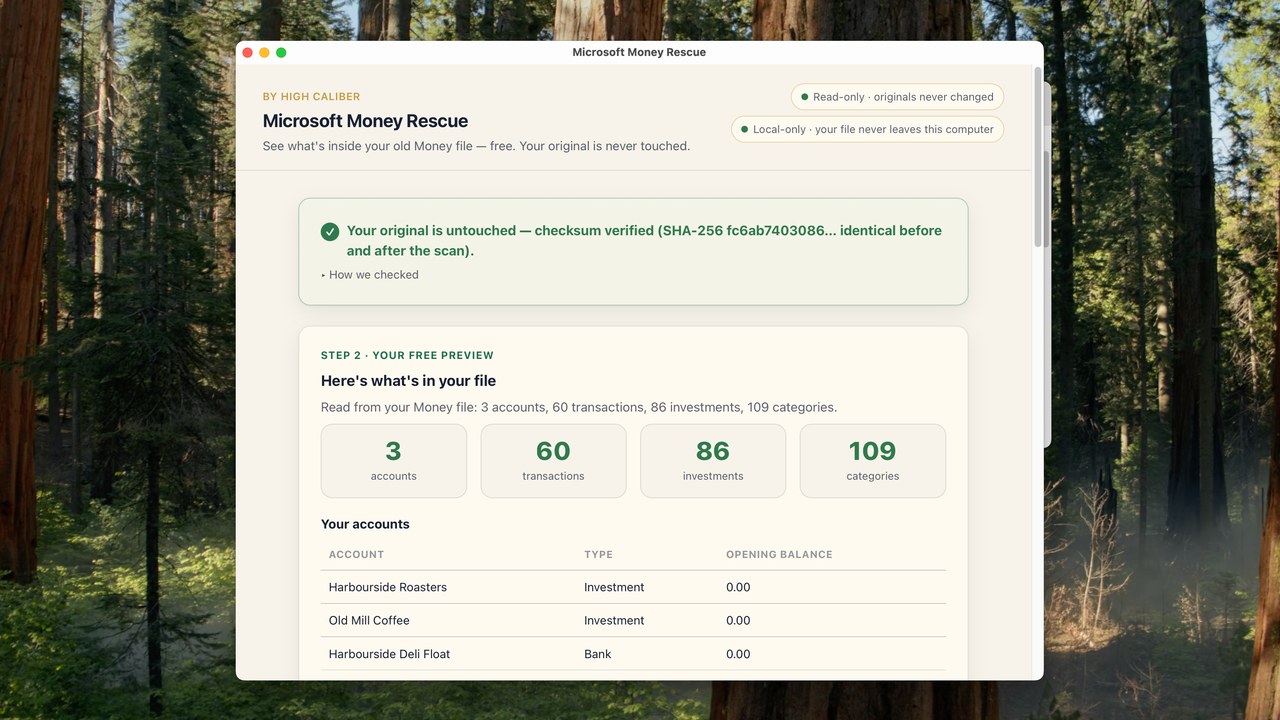Click the green checkmark verification icon

(330, 232)
